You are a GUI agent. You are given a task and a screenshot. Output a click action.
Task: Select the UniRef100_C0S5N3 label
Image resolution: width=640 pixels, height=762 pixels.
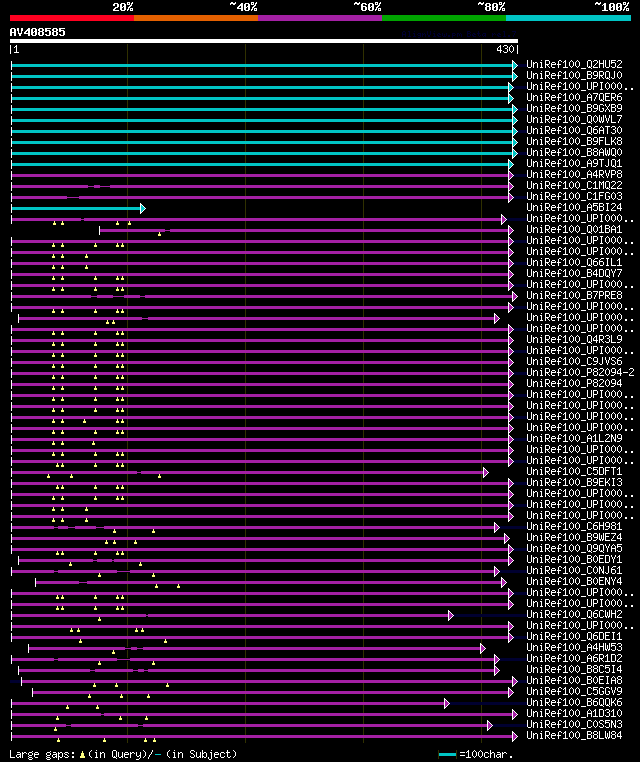(x=574, y=725)
